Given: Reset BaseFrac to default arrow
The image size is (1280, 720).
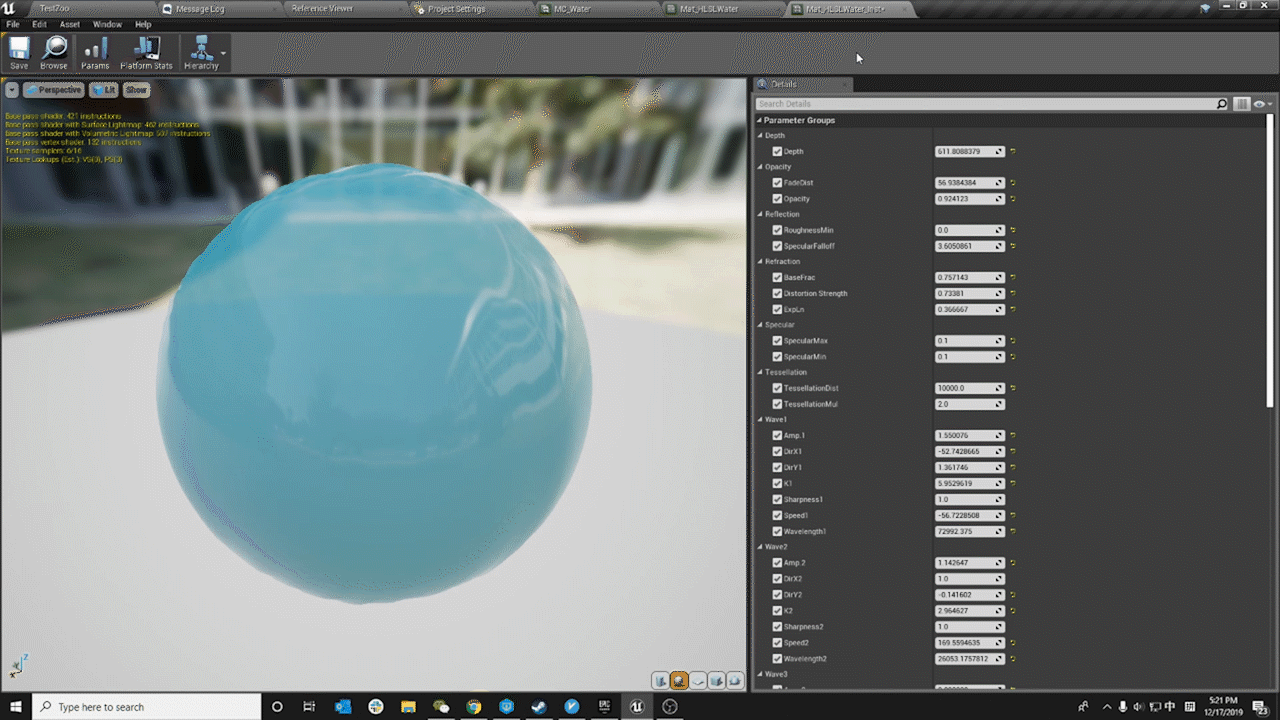Looking at the screenshot, I should coord(1013,277).
